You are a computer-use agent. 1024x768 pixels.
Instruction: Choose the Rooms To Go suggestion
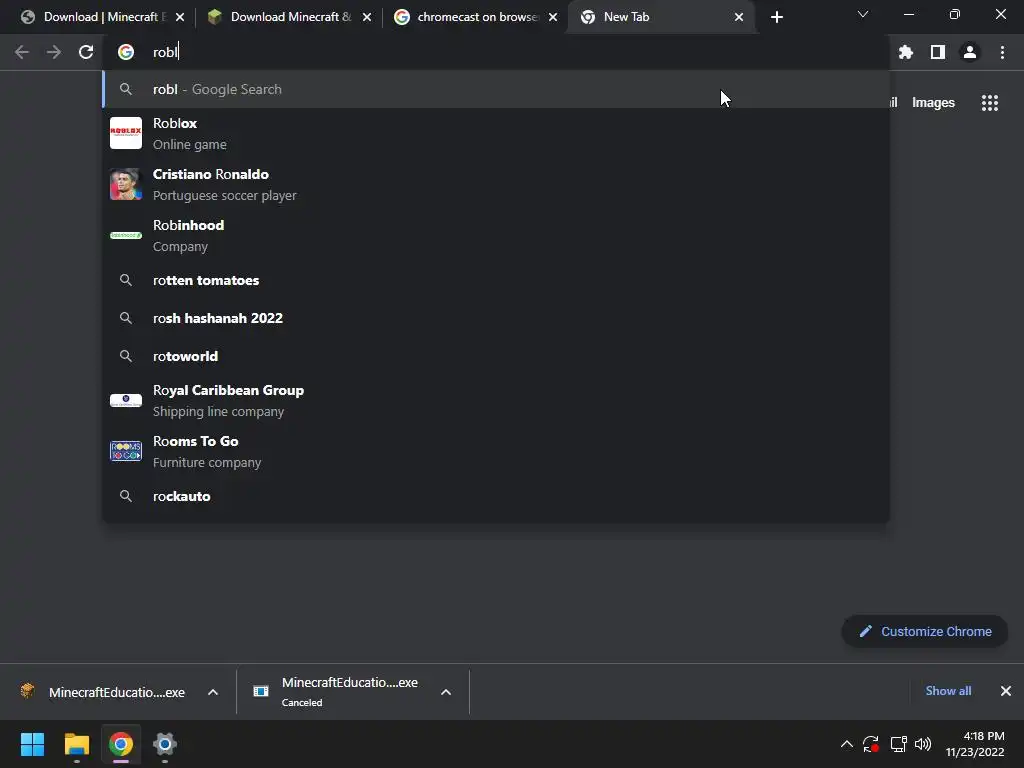496,451
